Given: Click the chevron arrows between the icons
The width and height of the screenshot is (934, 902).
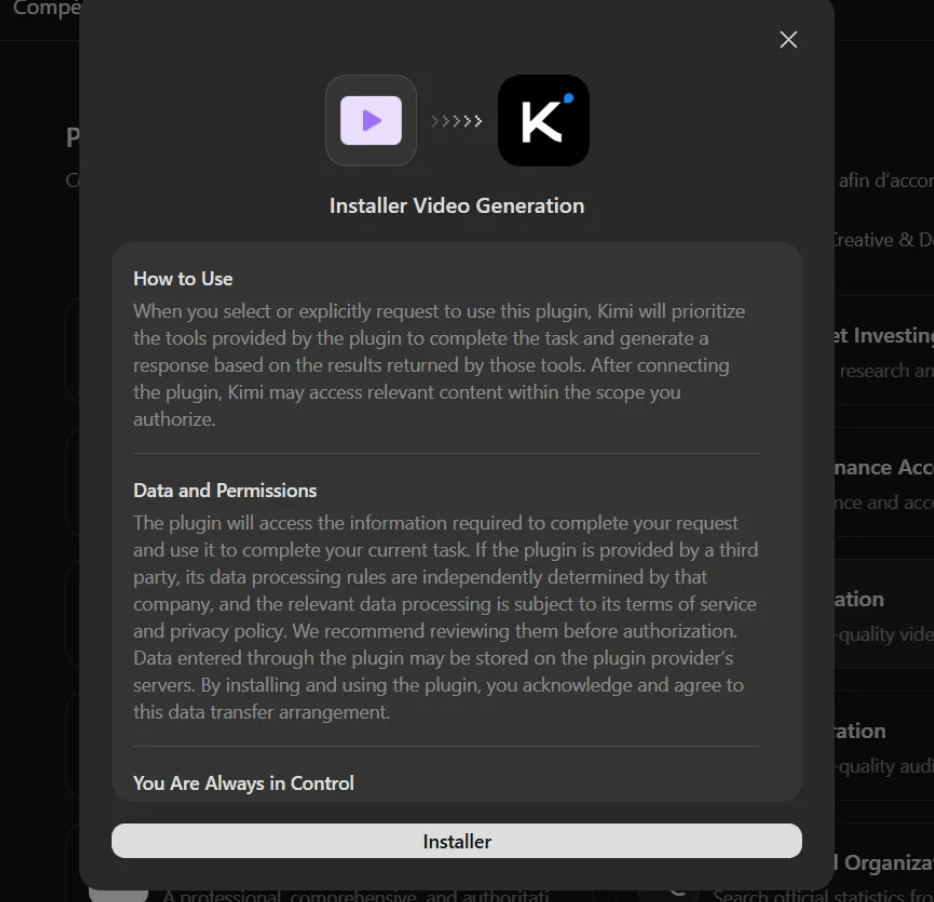Looking at the screenshot, I should (457, 122).
